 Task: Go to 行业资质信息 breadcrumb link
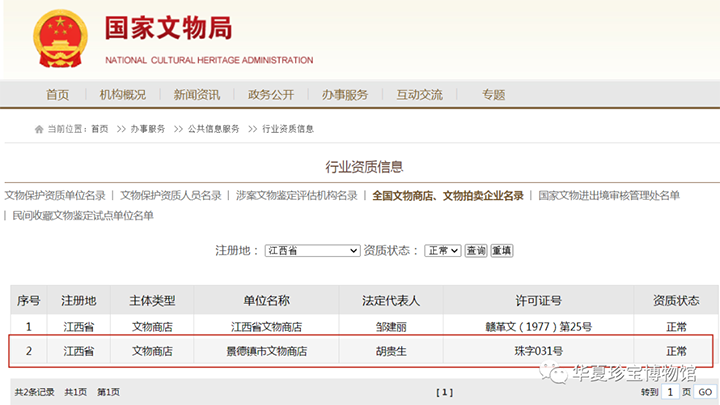288,129
